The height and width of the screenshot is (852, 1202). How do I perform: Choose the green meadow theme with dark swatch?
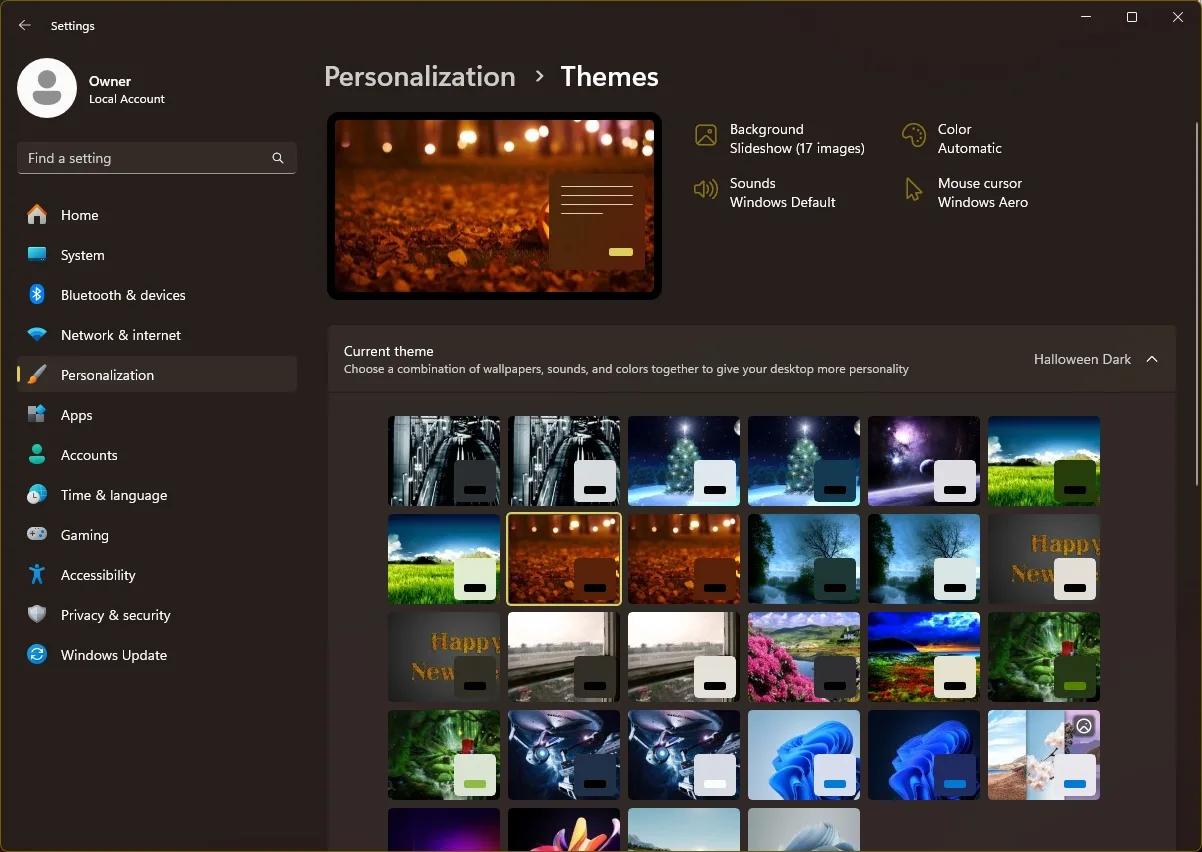pos(1044,461)
